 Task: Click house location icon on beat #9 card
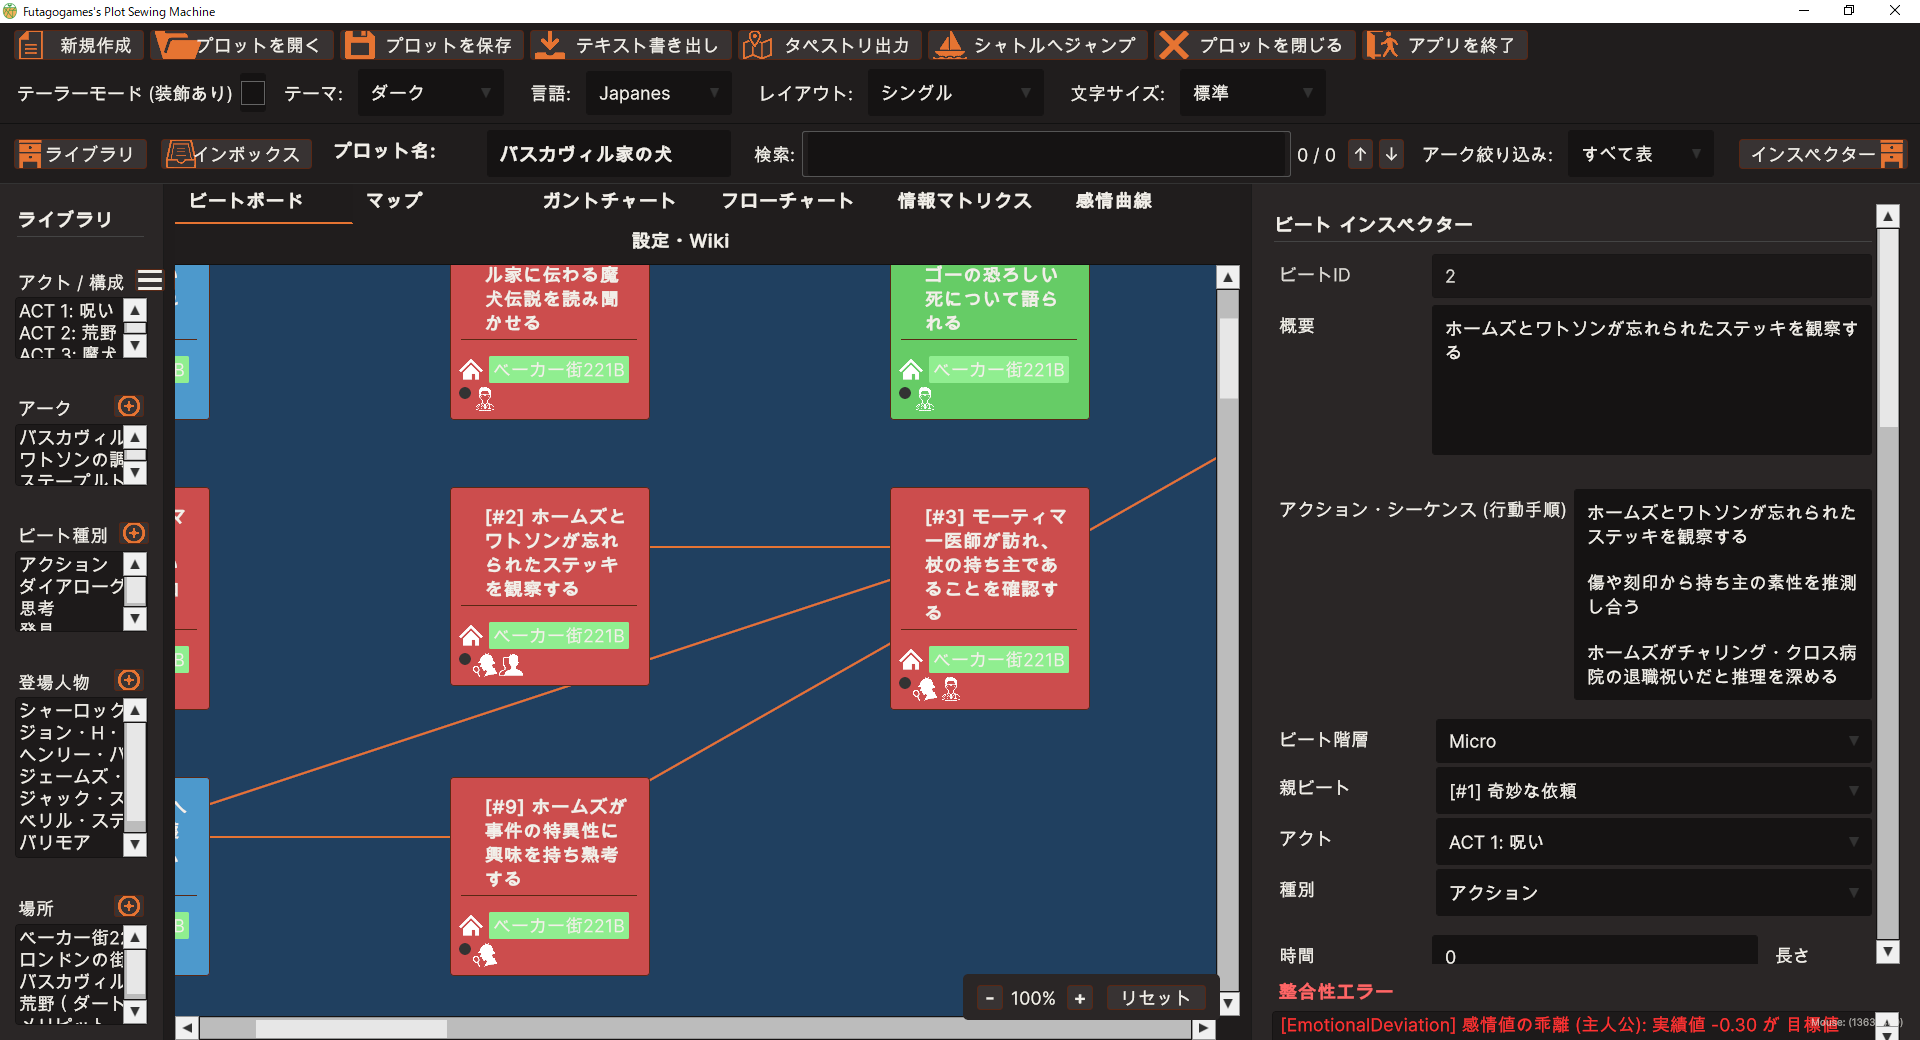(471, 925)
